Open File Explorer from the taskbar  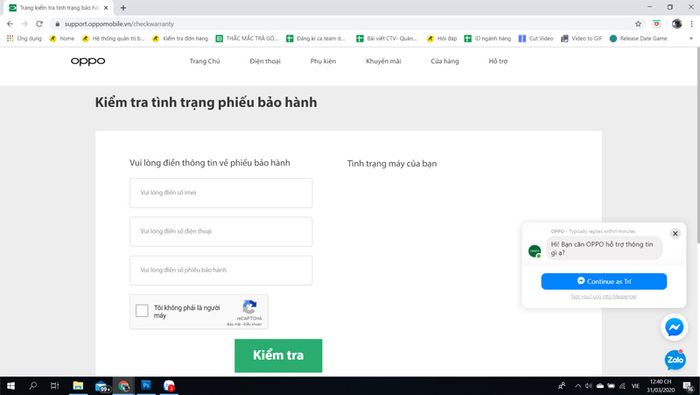click(x=78, y=386)
